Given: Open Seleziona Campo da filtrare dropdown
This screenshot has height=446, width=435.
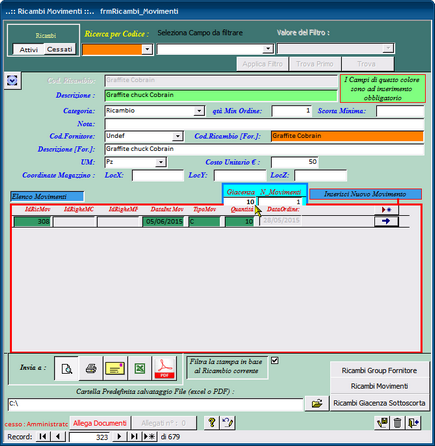Looking at the screenshot, I should click(x=268, y=49).
